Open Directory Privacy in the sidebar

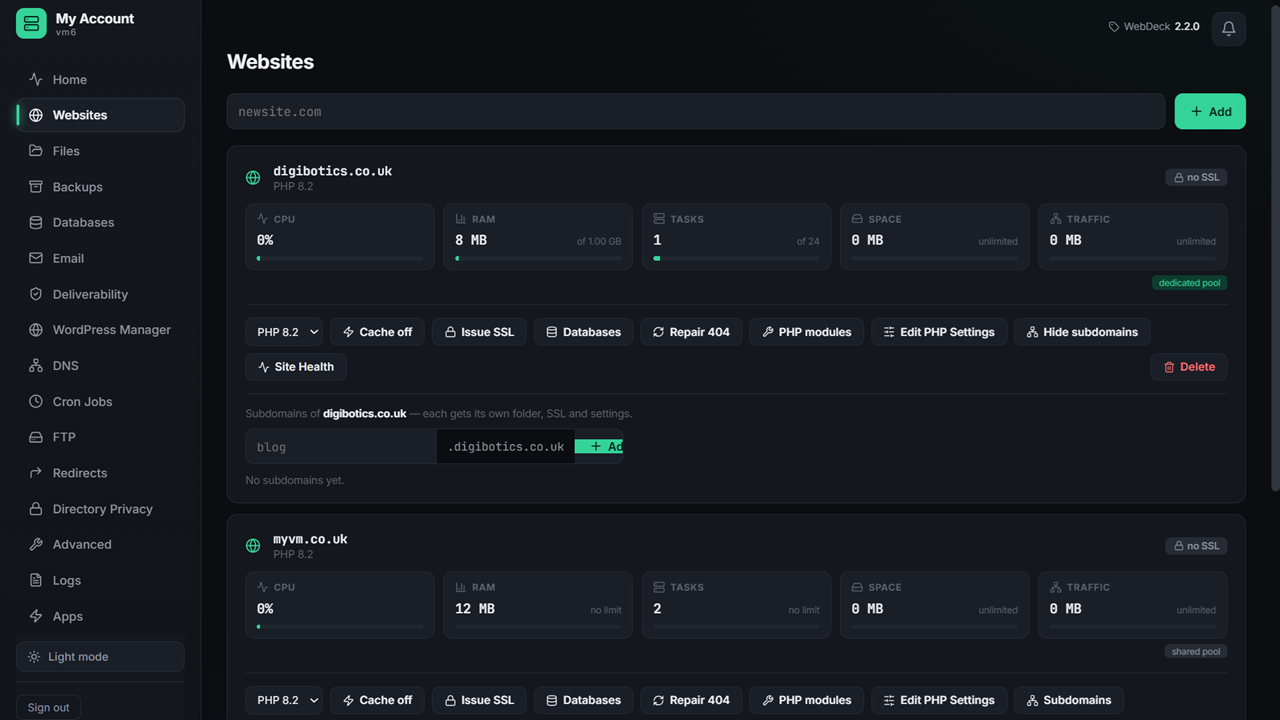point(100,509)
